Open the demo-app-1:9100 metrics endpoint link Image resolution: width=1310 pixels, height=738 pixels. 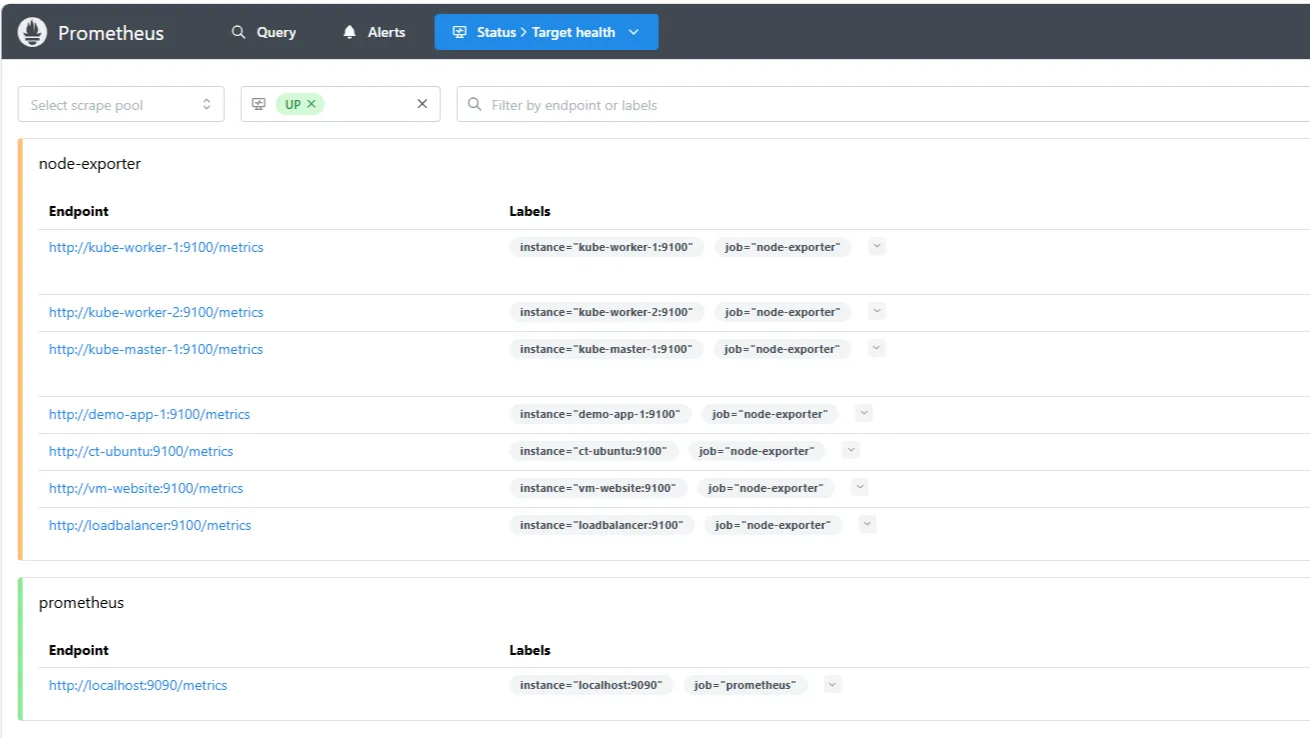click(149, 414)
